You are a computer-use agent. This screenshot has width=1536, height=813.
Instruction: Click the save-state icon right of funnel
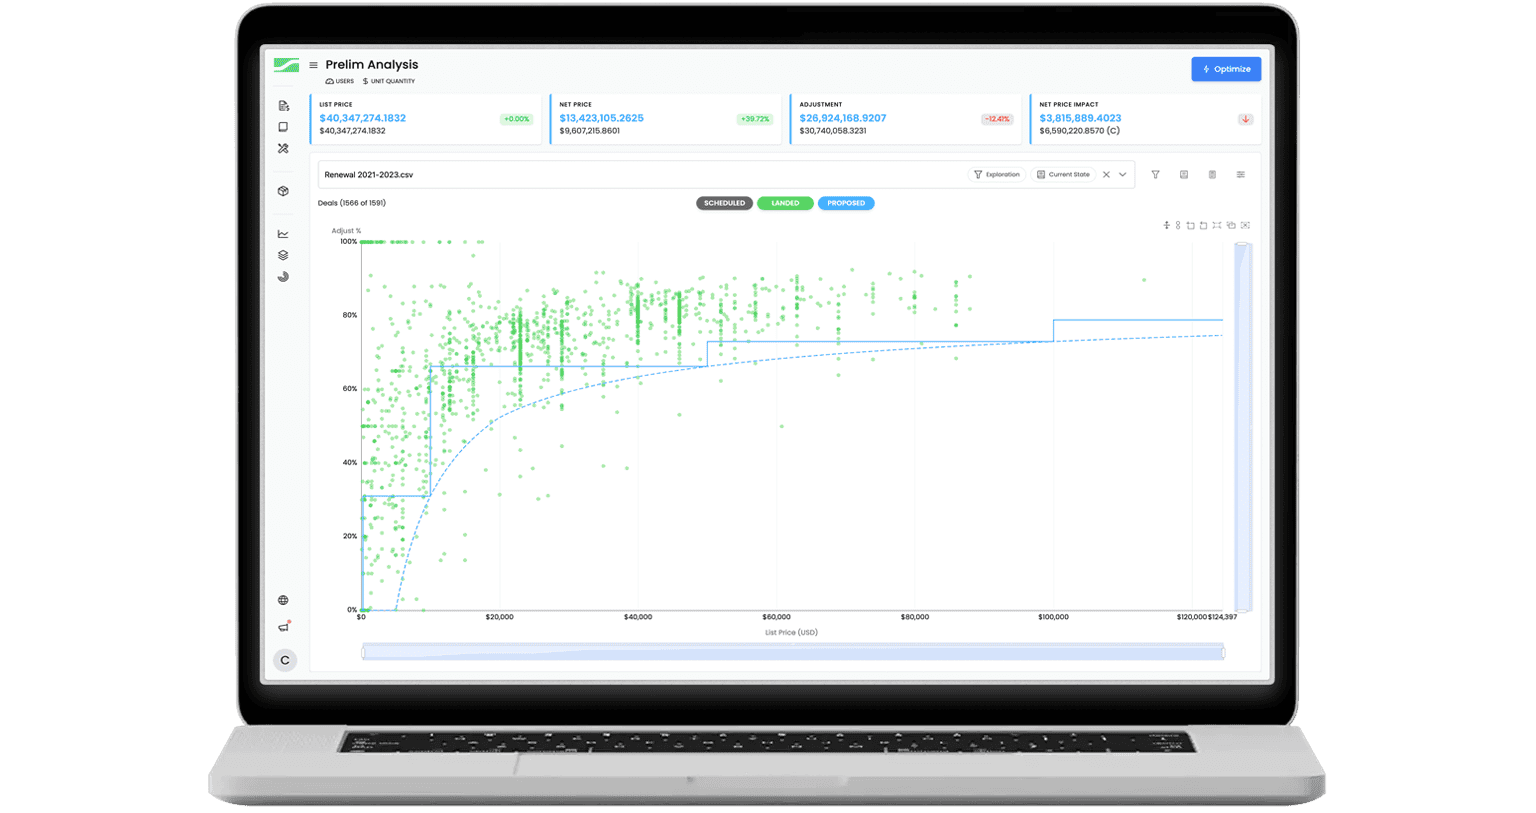click(x=1184, y=175)
